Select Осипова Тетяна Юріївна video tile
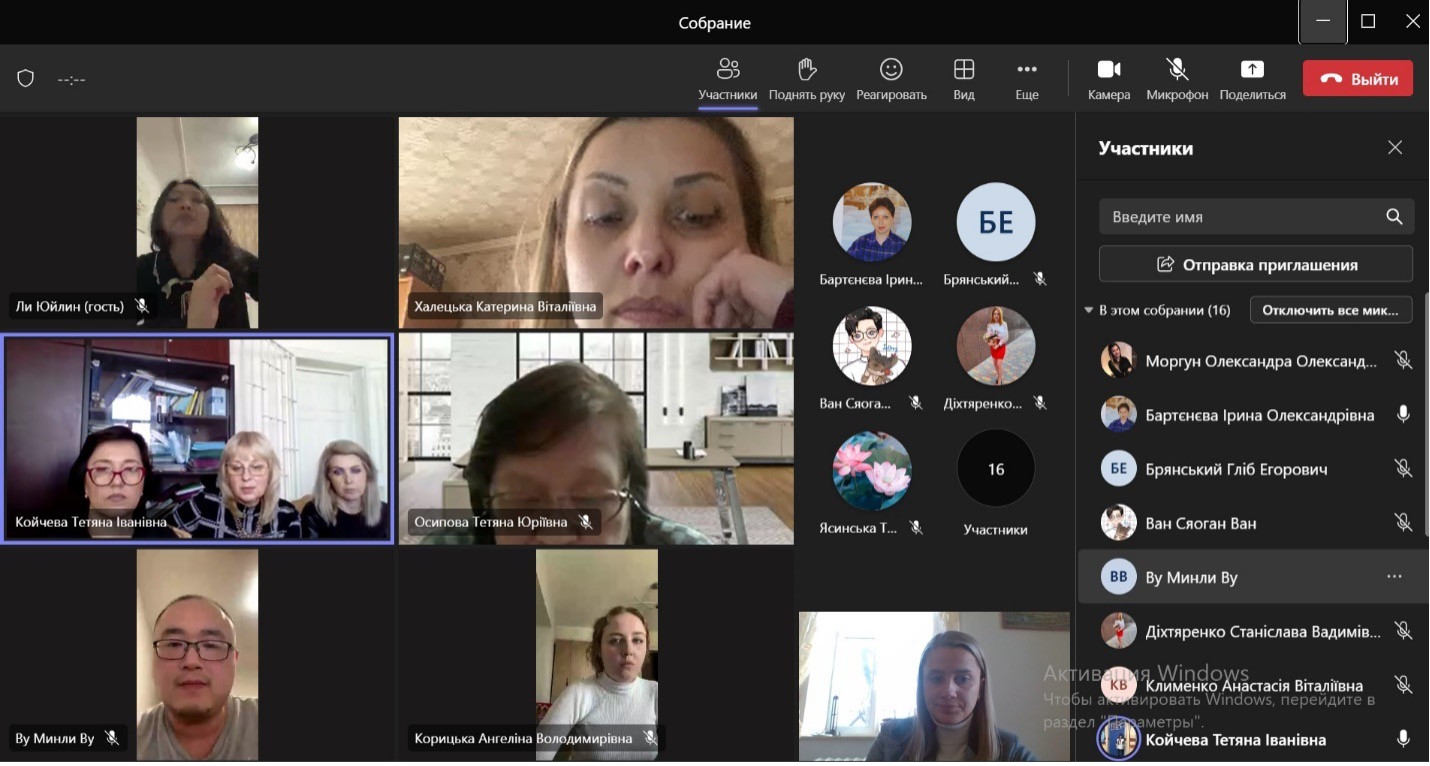 (x=596, y=439)
